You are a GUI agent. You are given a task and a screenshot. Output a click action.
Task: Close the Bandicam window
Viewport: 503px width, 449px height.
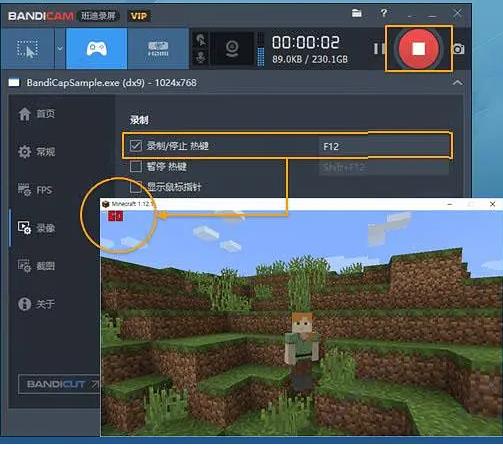458,13
